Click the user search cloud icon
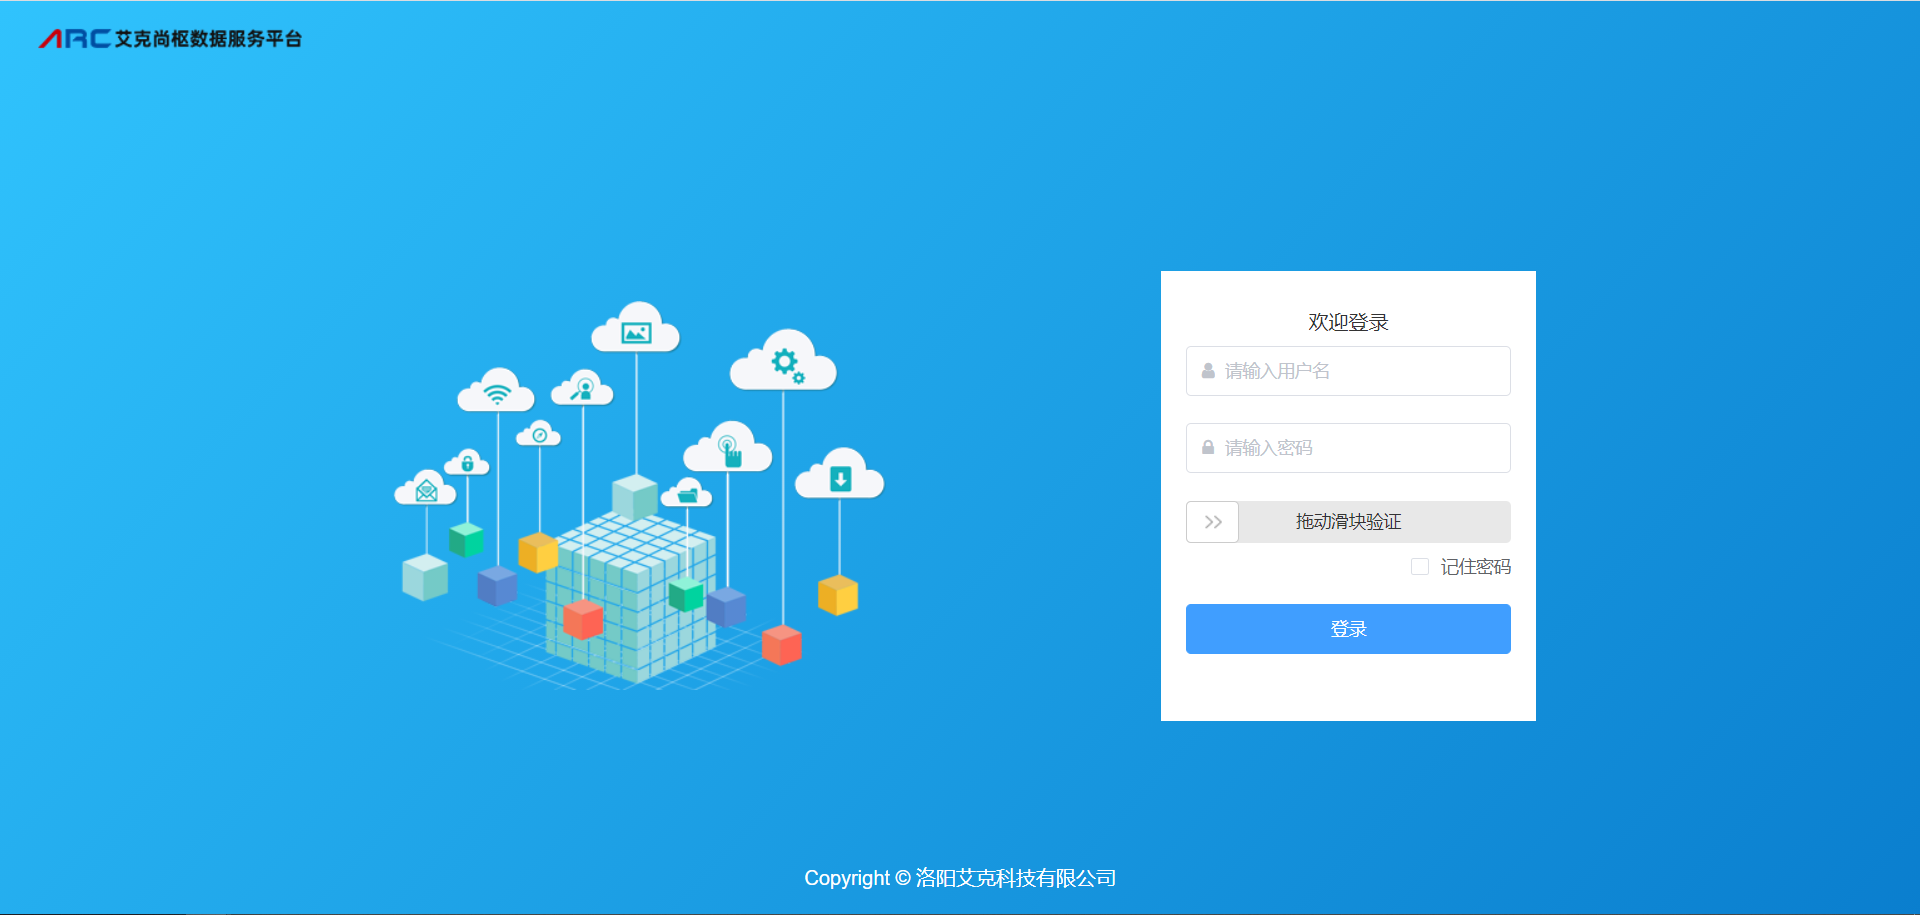The height and width of the screenshot is (915, 1920). (583, 389)
